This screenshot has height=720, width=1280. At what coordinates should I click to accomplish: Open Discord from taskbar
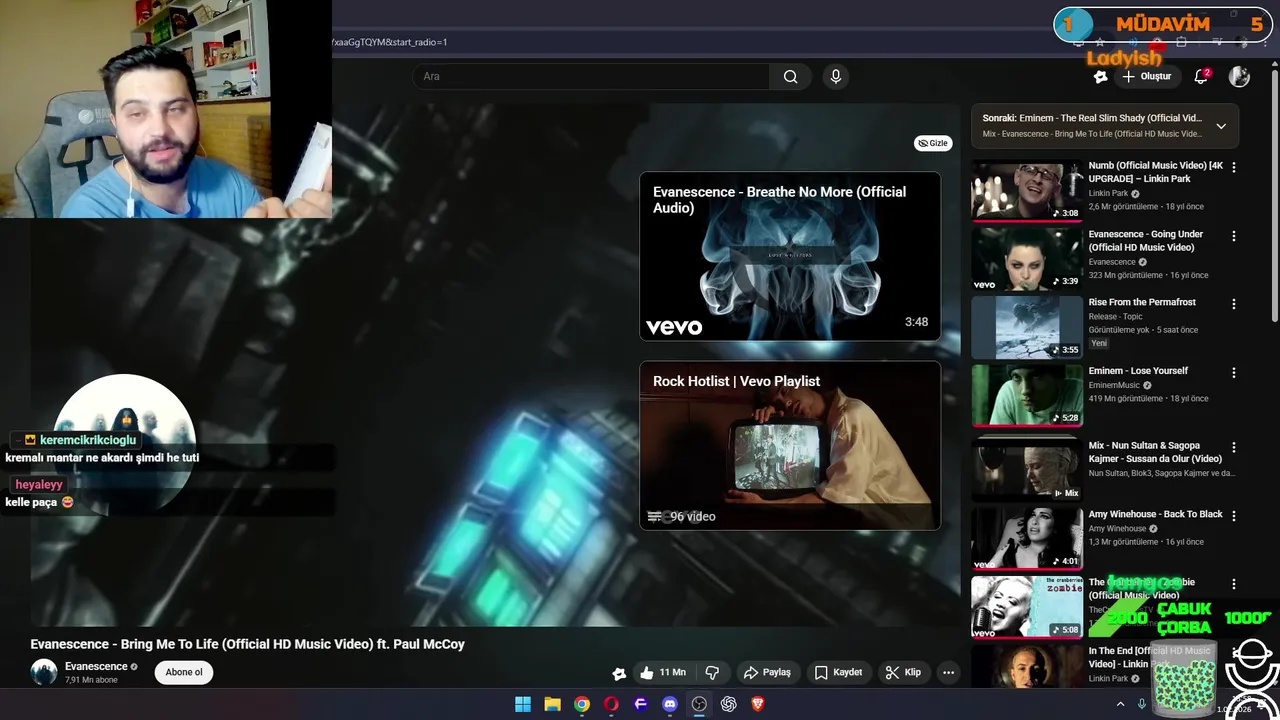[x=670, y=704]
